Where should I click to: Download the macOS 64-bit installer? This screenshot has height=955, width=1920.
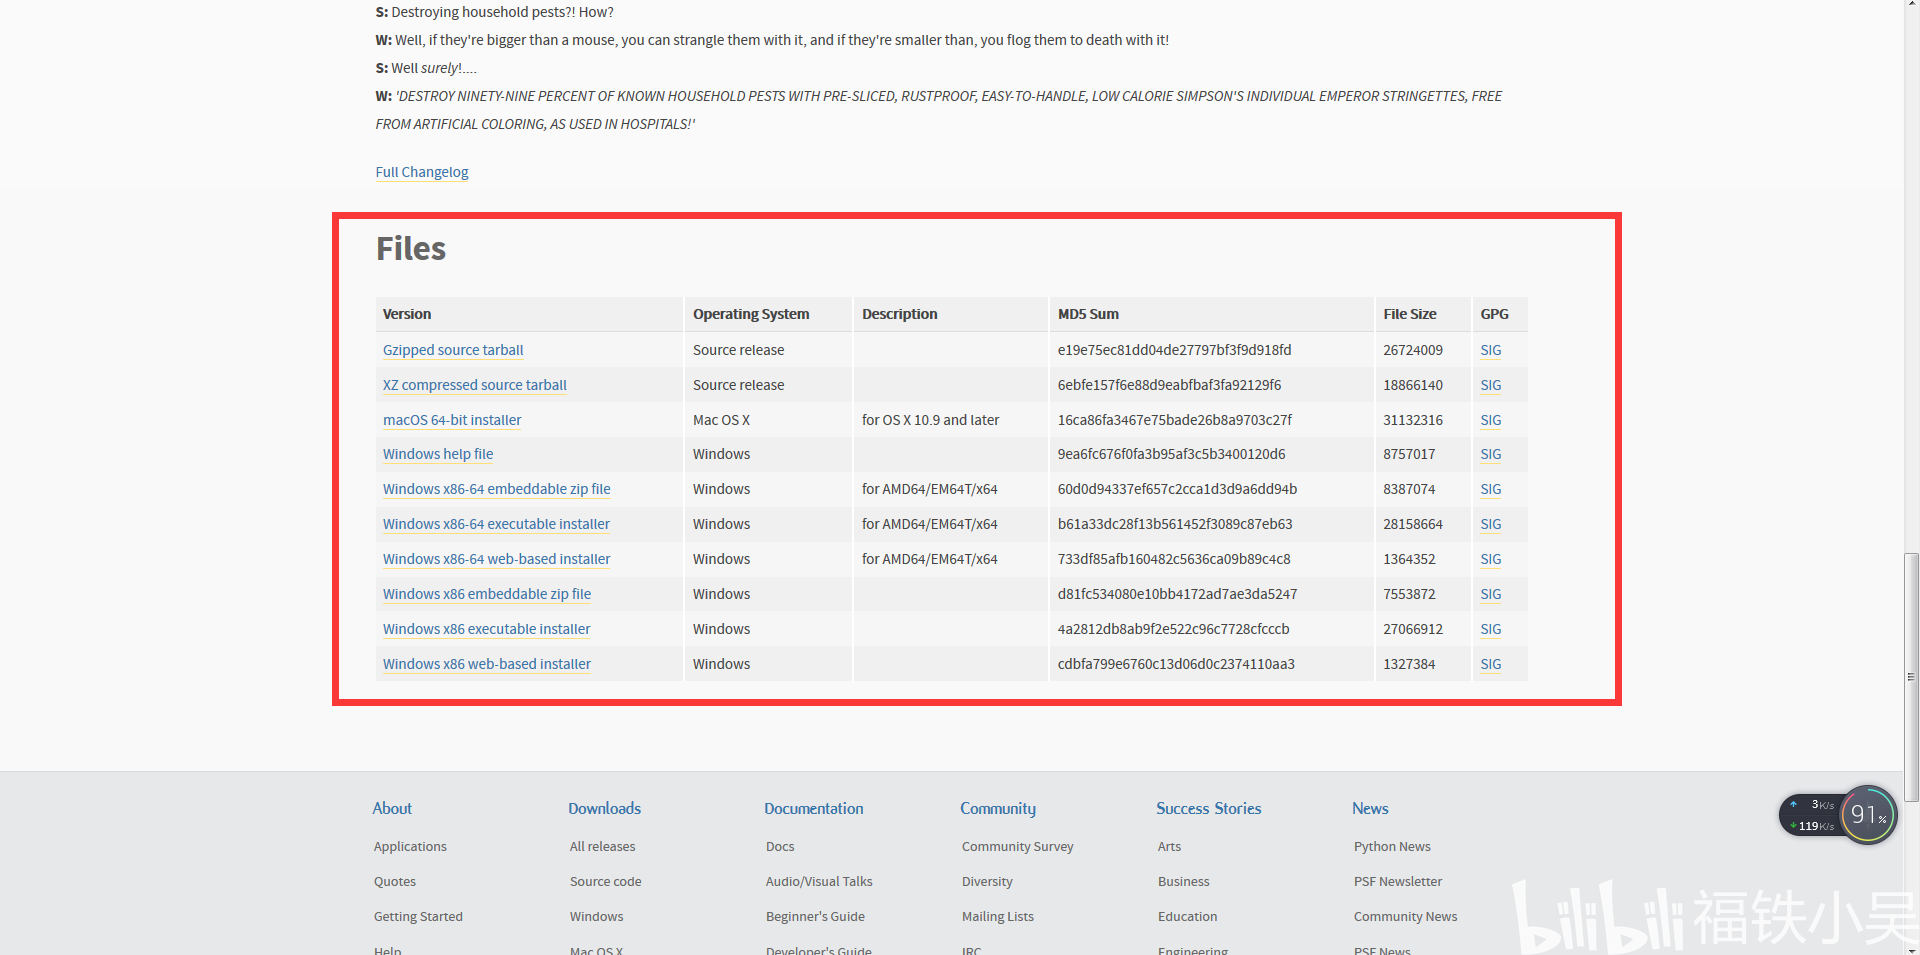coord(452,420)
